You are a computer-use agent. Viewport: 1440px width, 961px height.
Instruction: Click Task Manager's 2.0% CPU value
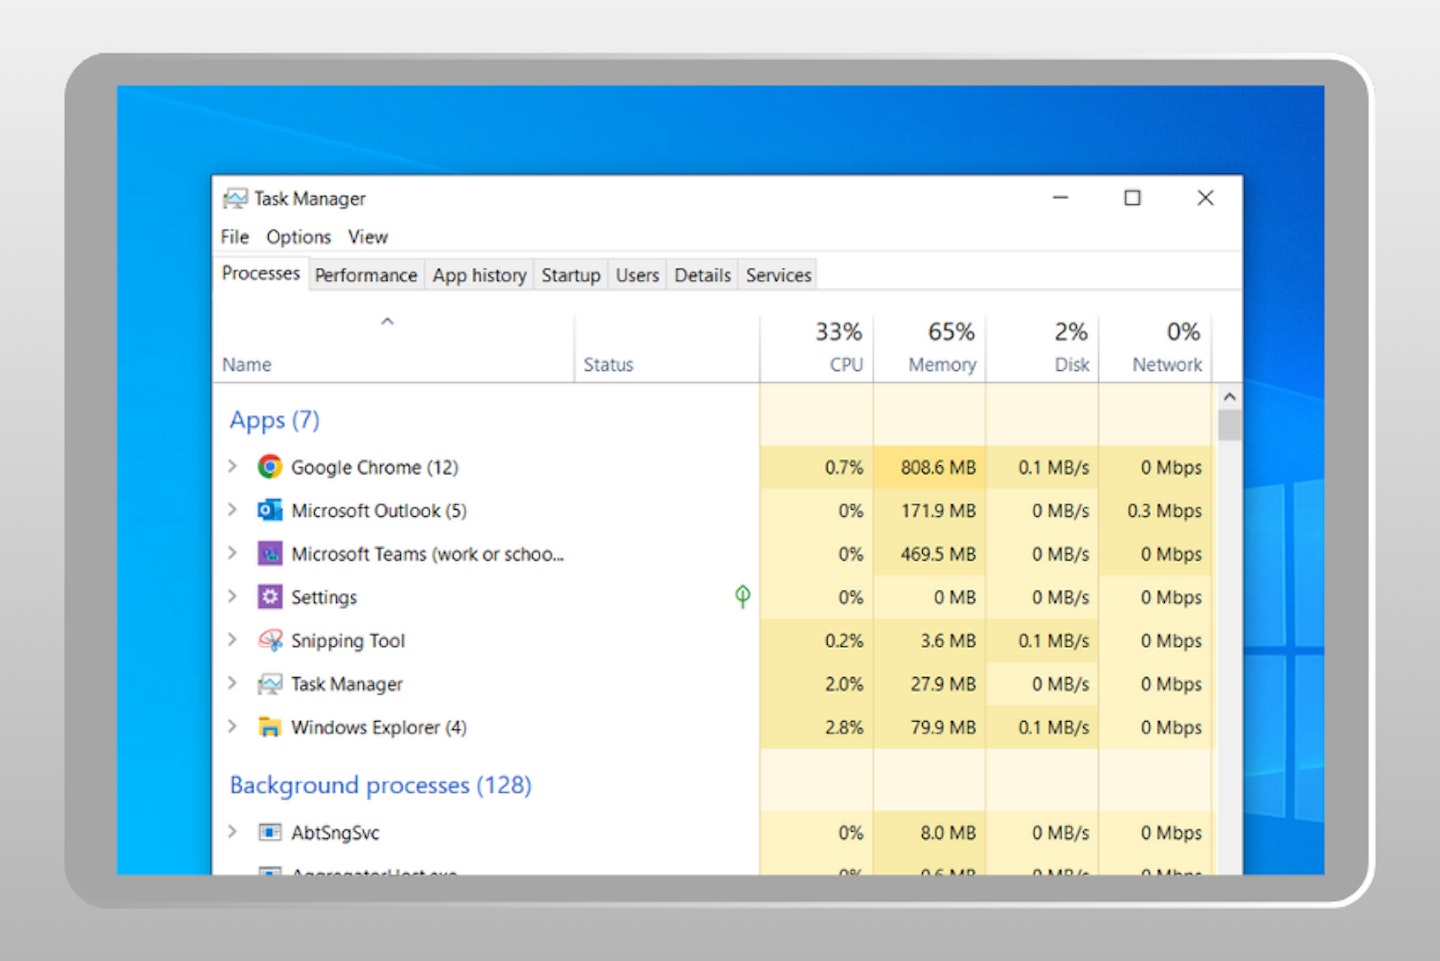844,684
